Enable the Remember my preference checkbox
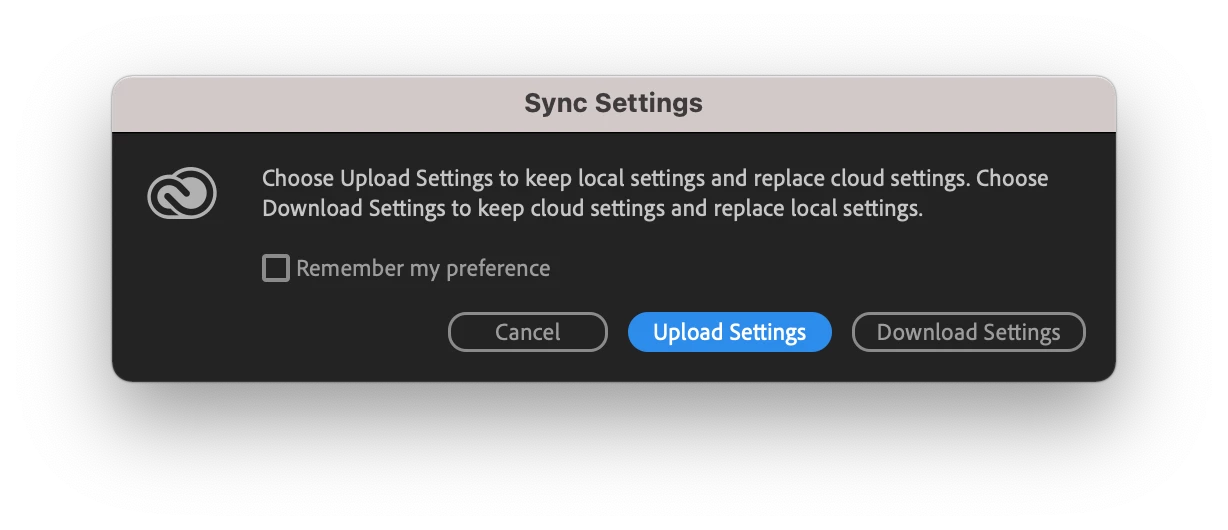The height and width of the screenshot is (530, 1228). (x=276, y=268)
